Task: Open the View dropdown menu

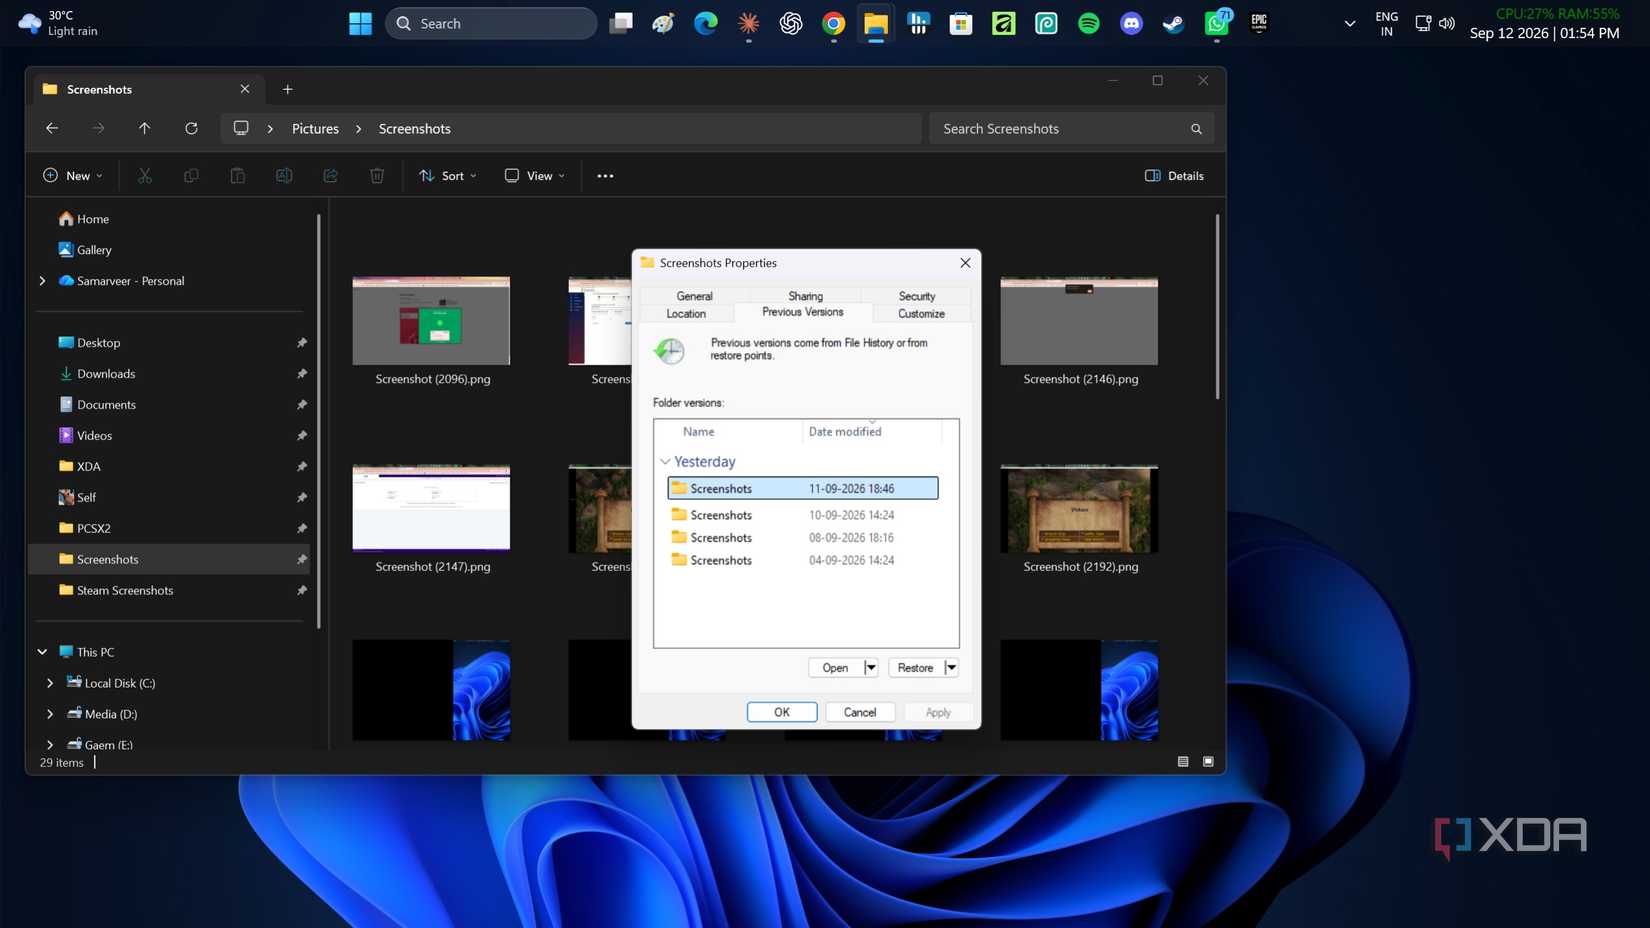Action: 535,176
